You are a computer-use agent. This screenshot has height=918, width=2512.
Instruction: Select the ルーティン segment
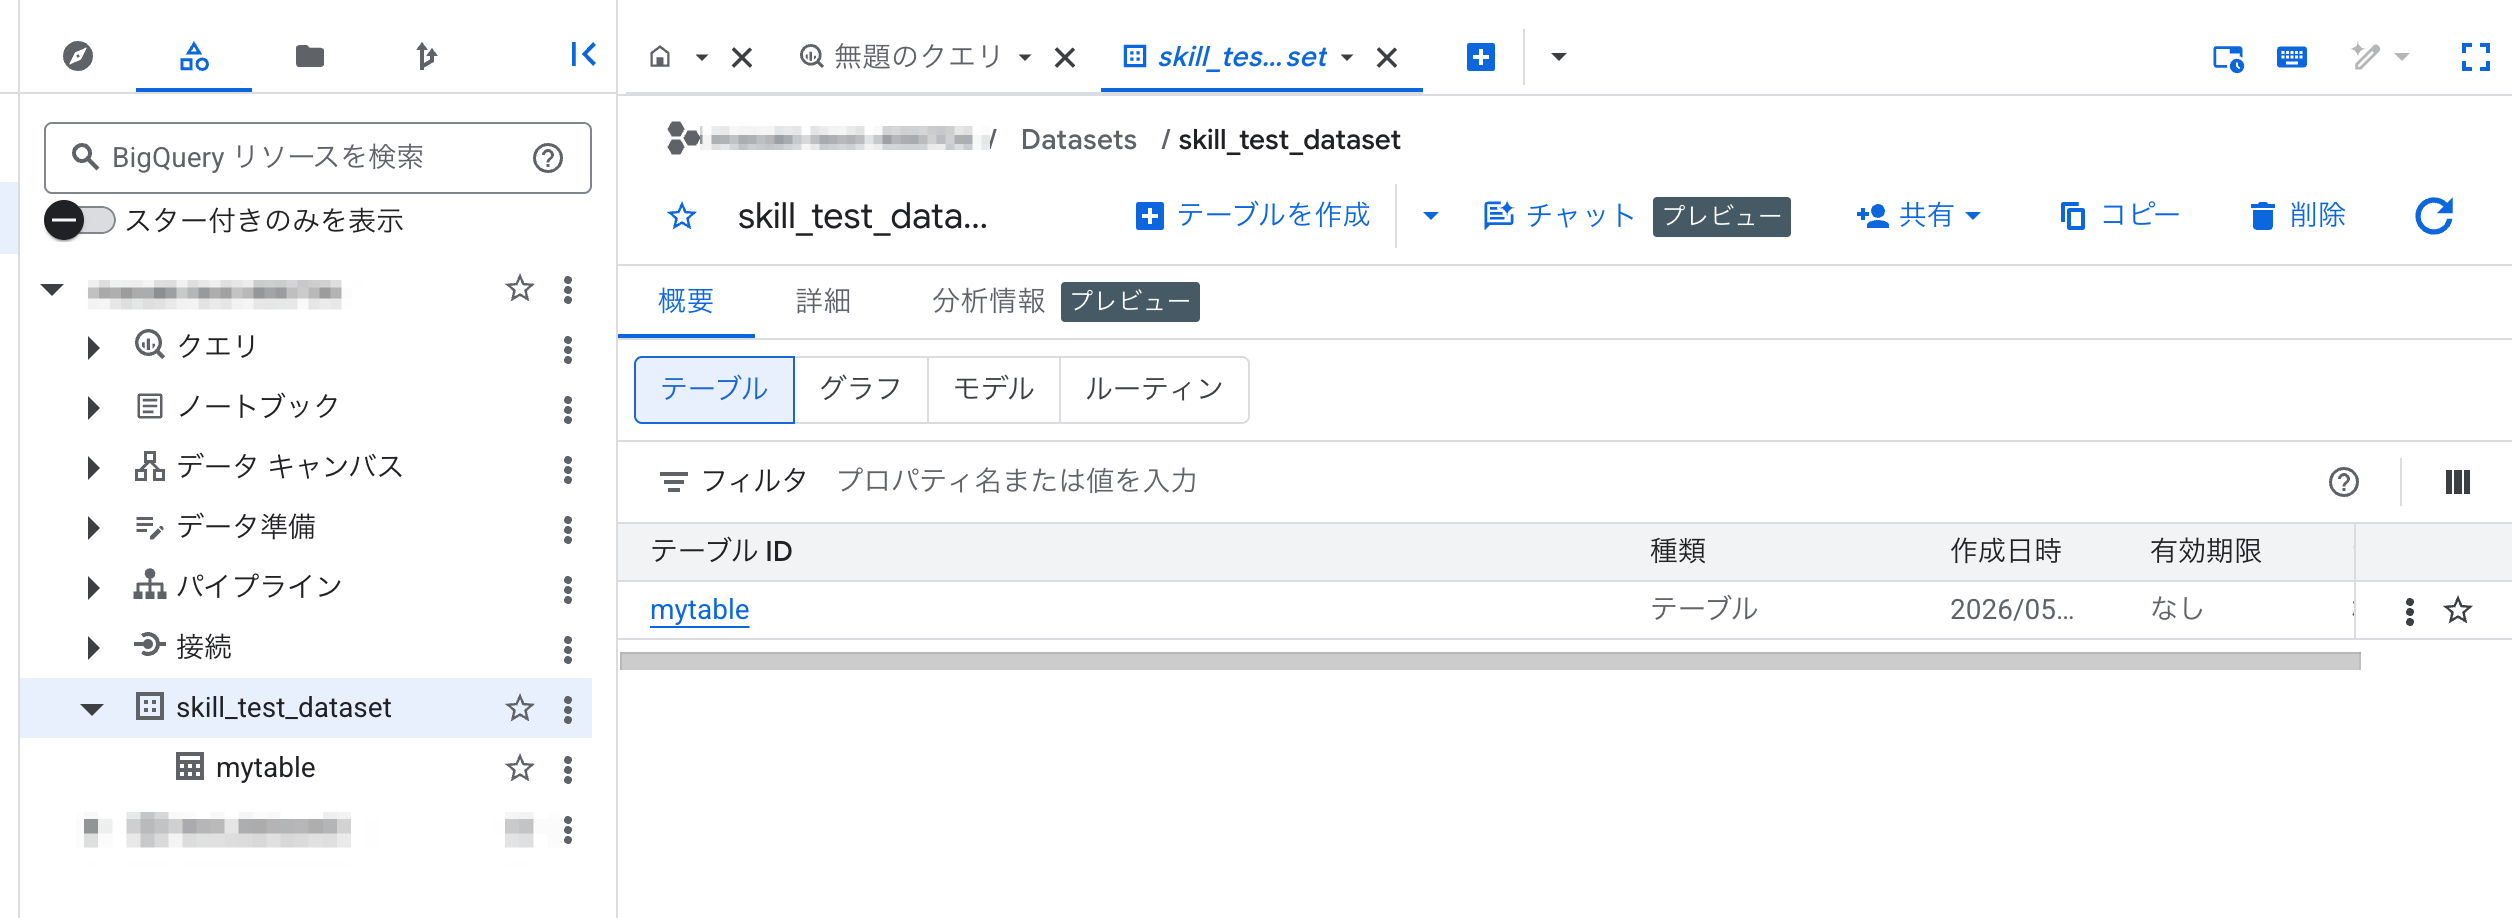[x=1154, y=389]
